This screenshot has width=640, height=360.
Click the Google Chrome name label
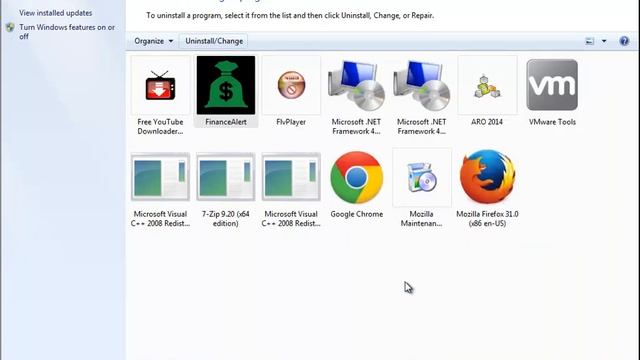[x=357, y=214]
